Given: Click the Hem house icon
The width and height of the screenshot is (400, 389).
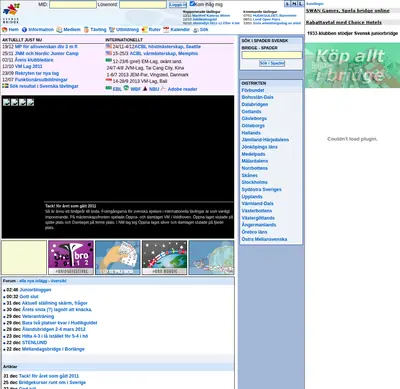Looking at the screenshot, I should coord(5,30).
